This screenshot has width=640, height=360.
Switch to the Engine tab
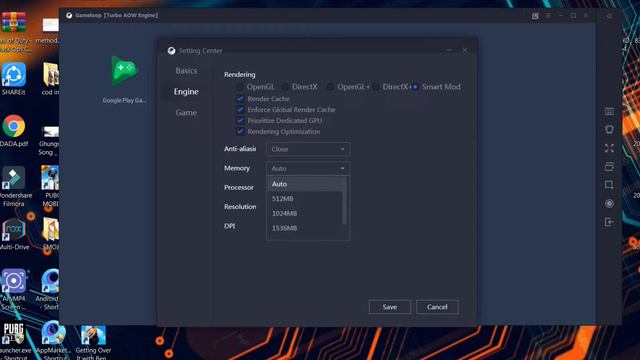pos(186,92)
